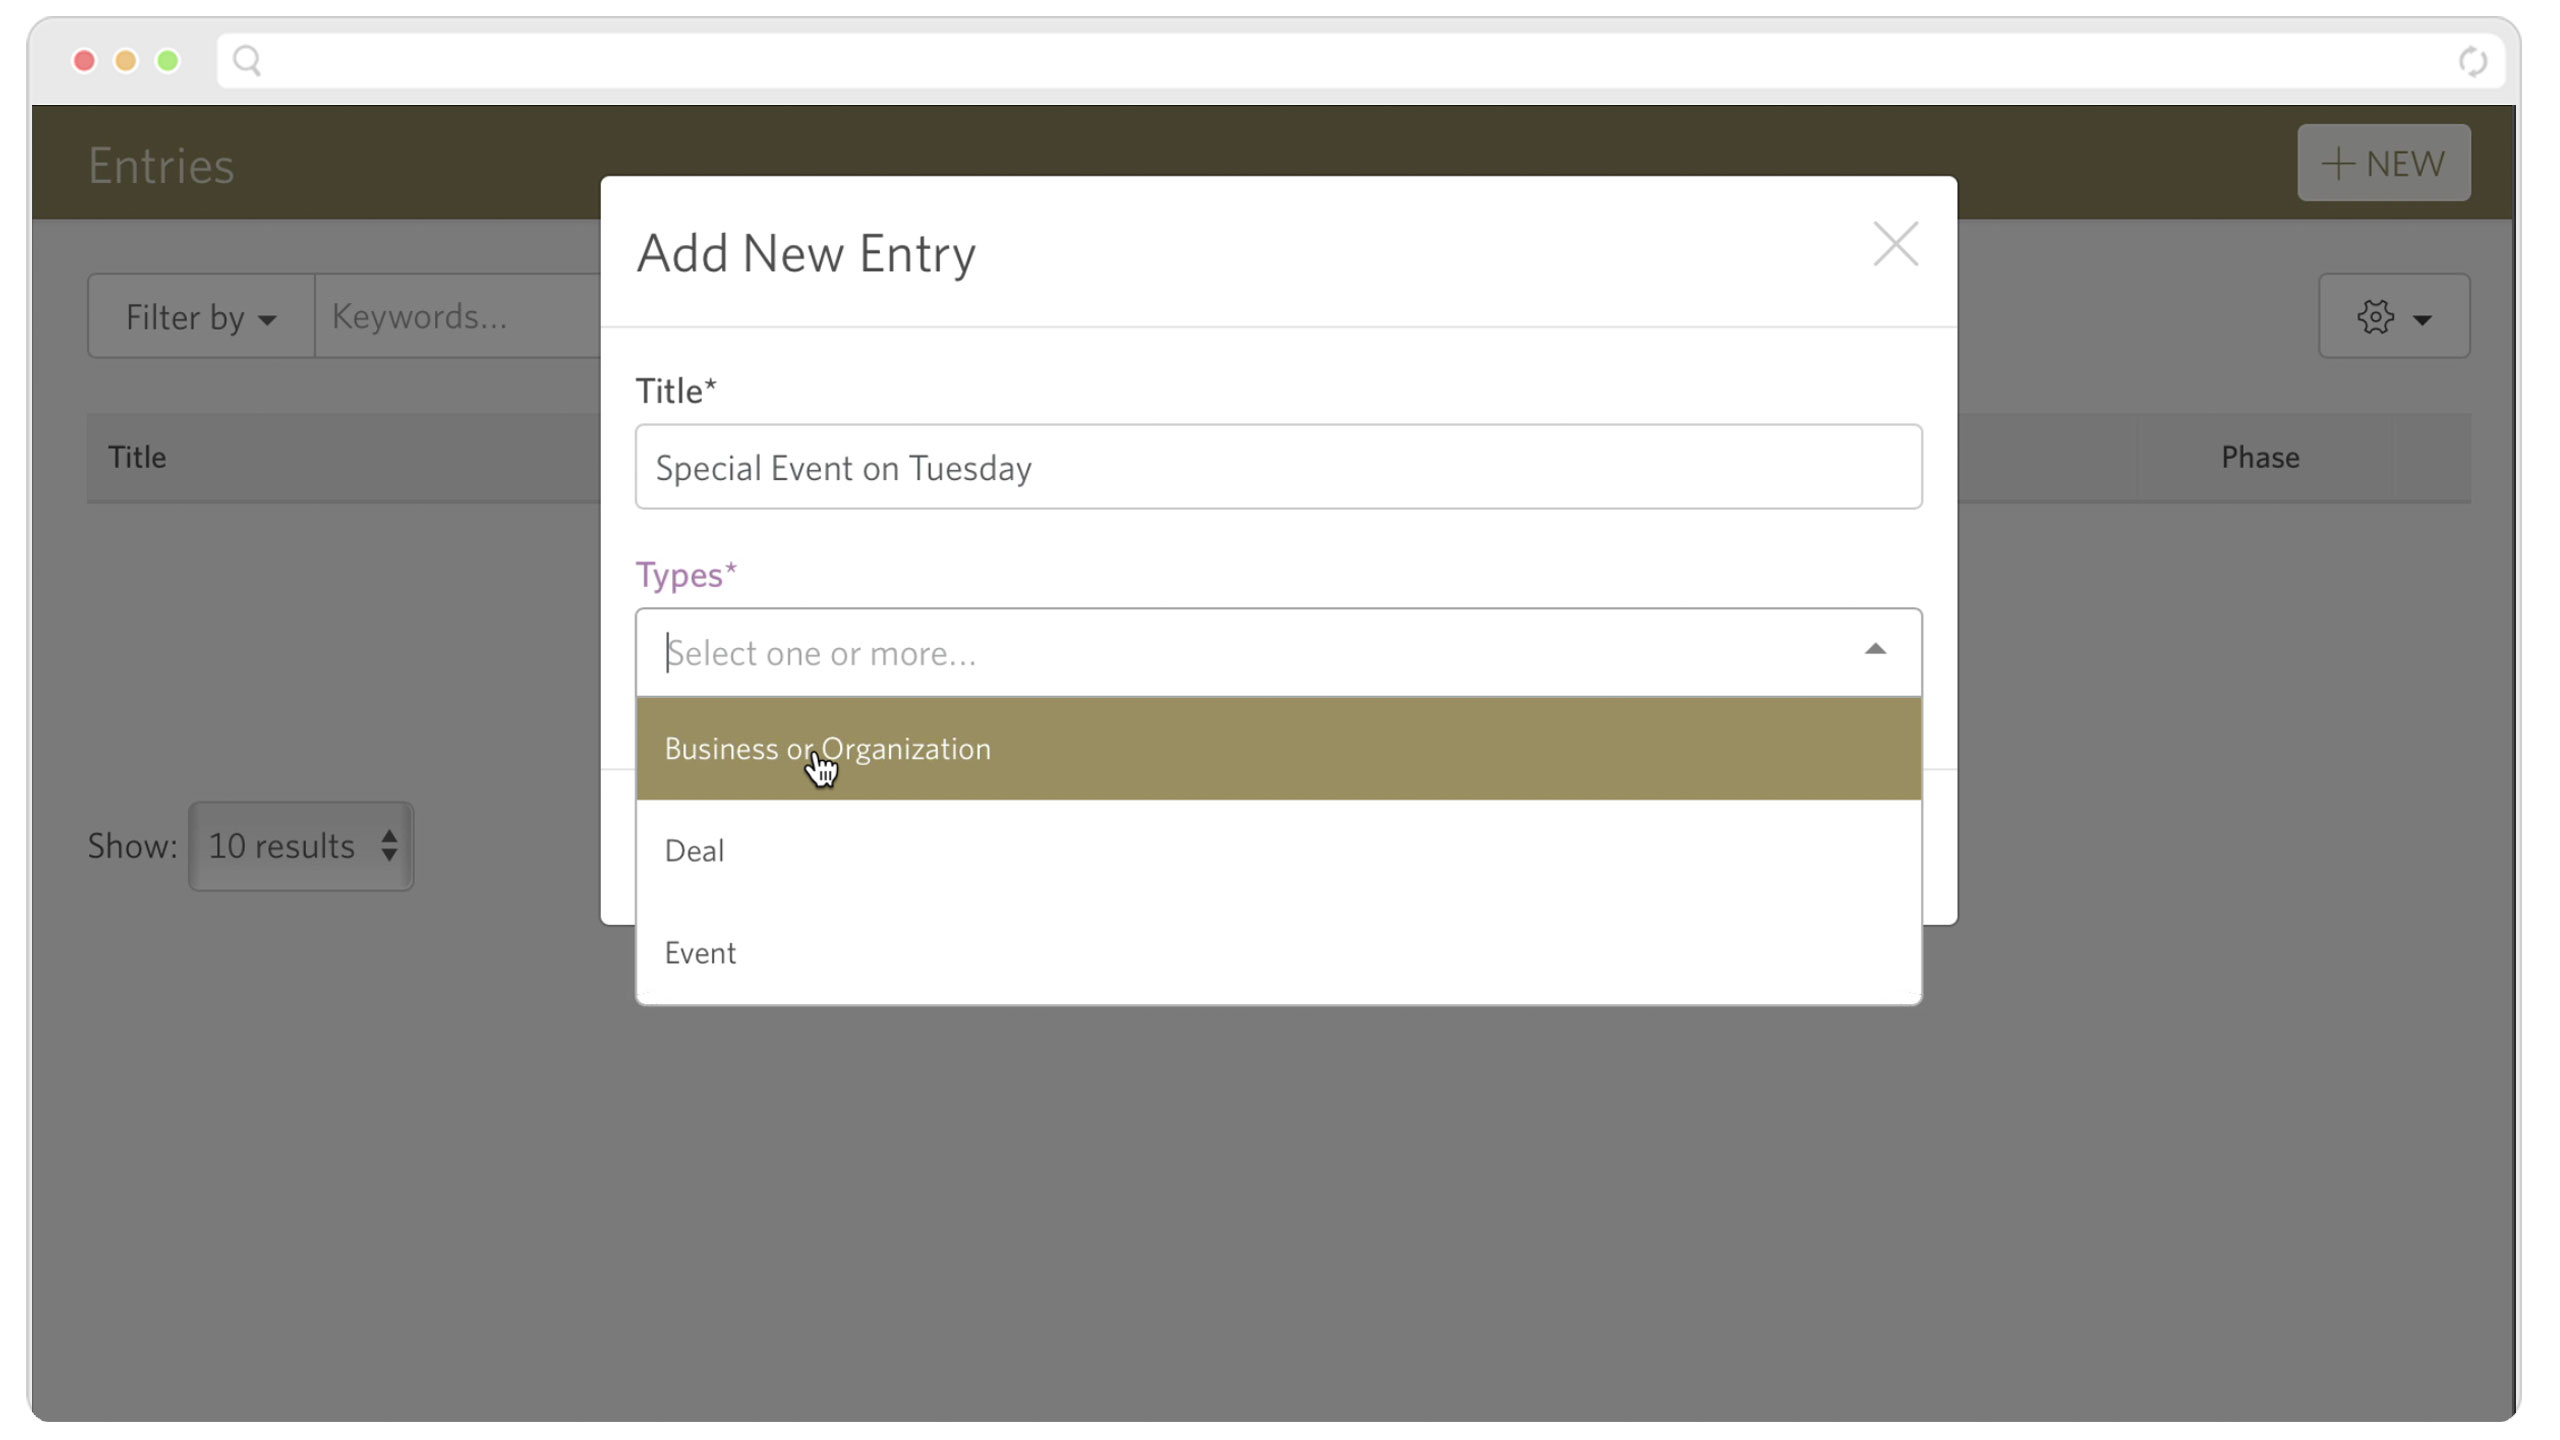Click the search magnifier icon in address bar
Viewport: 2560px width, 1440px height.
tap(247, 61)
